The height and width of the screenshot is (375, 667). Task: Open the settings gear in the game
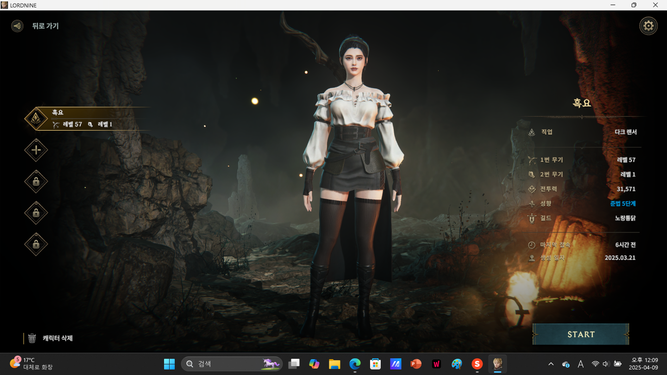(648, 26)
